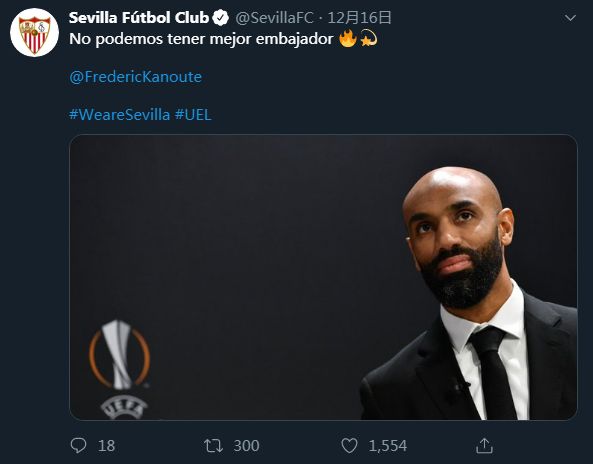Click the verified badge next to the name
This screenshot has width=593, height=464.
pyautogui.click(x=220, y=18)
